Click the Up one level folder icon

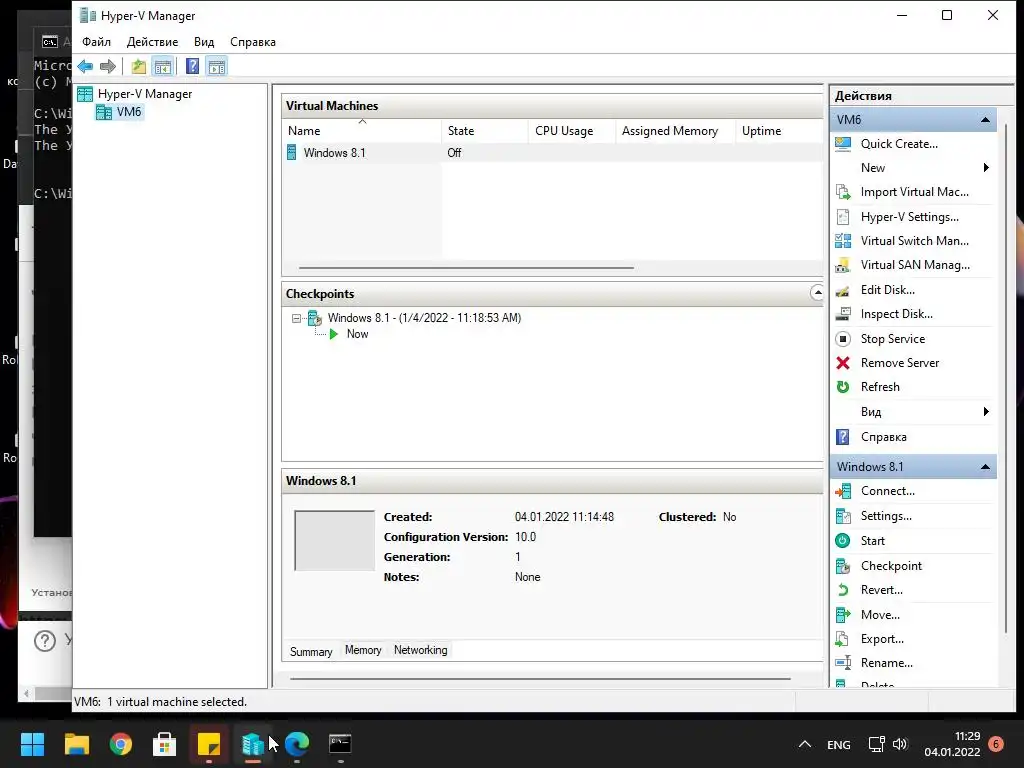coord(138,66)
